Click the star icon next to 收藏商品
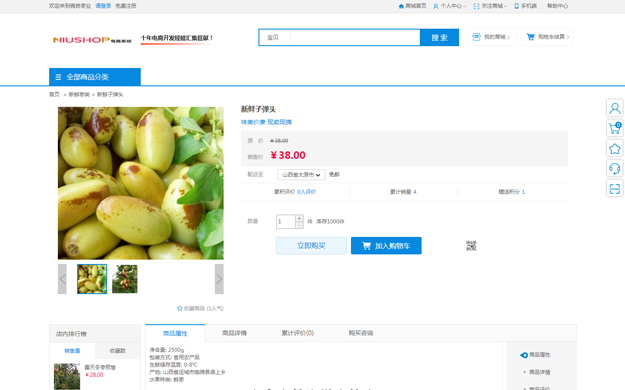The image size is (625, 390). pyautogui.click(x=179, y=308)
